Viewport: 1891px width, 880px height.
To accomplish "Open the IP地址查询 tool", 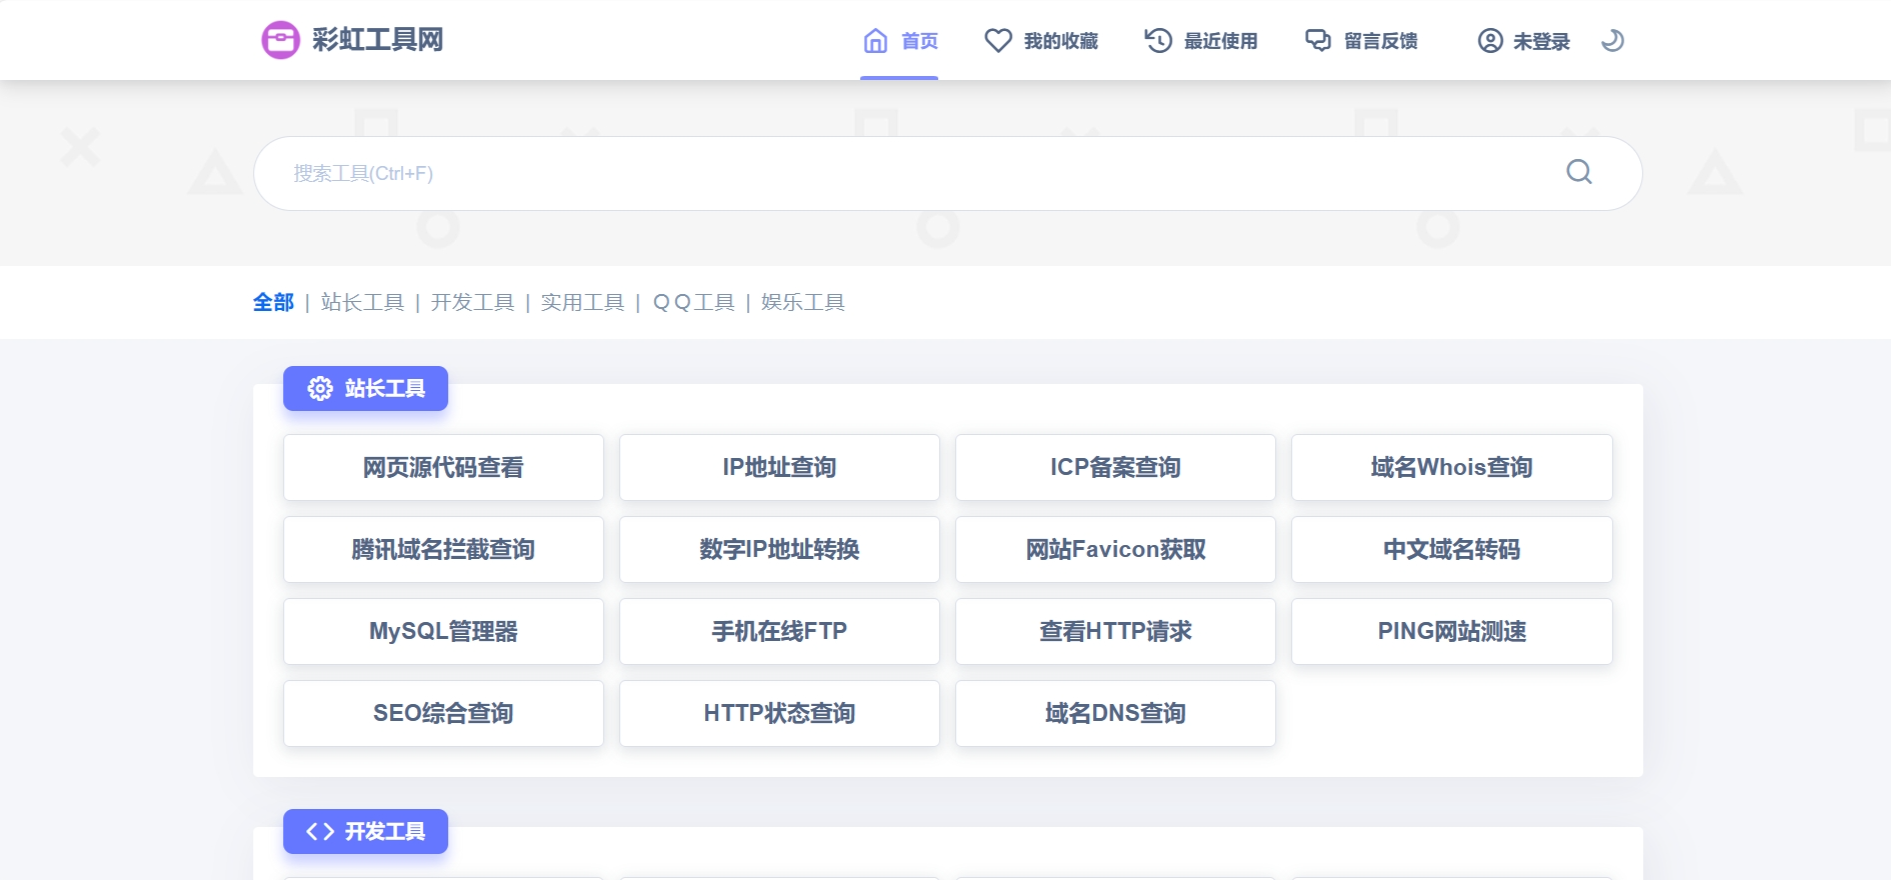I will [779, 467].
